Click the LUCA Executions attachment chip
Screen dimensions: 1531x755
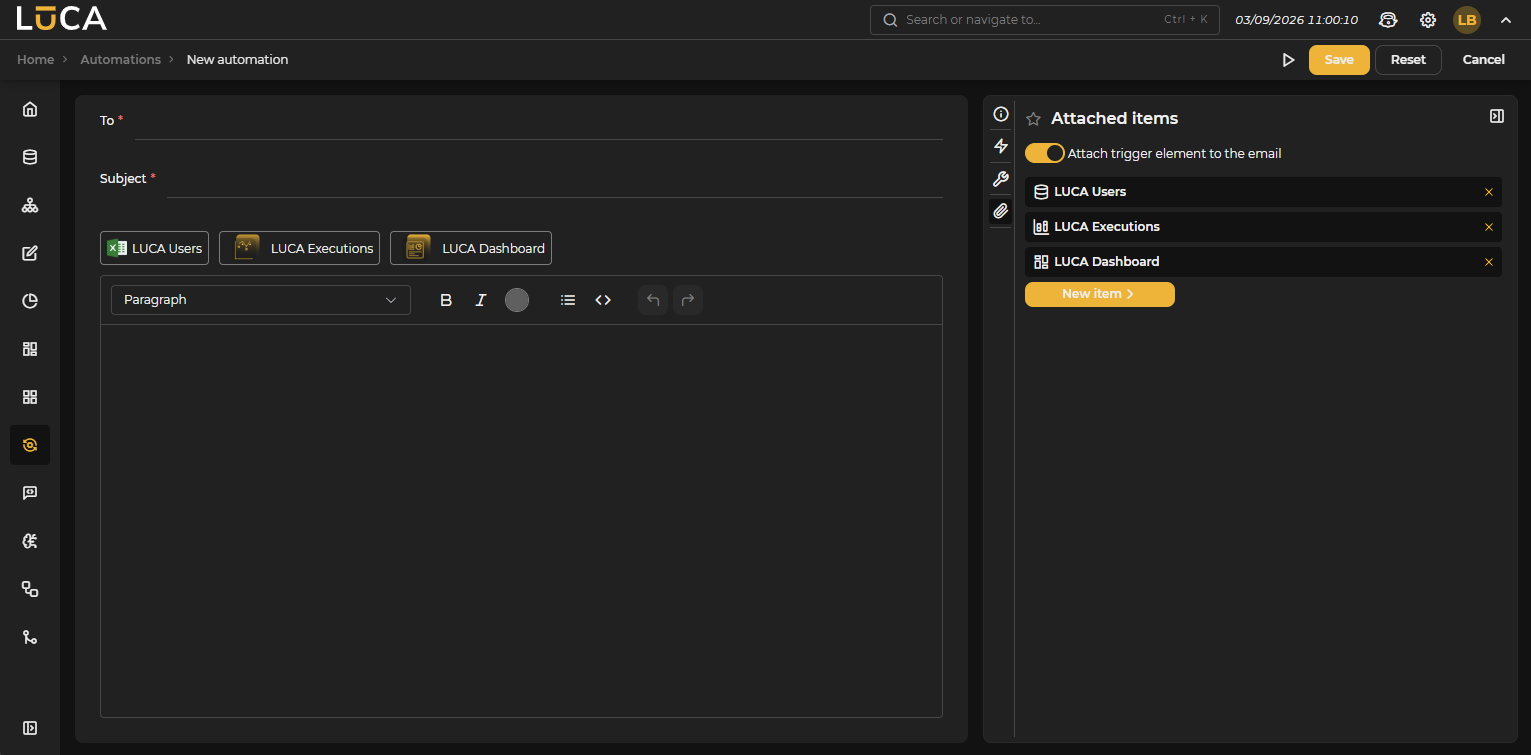(299, 248)
